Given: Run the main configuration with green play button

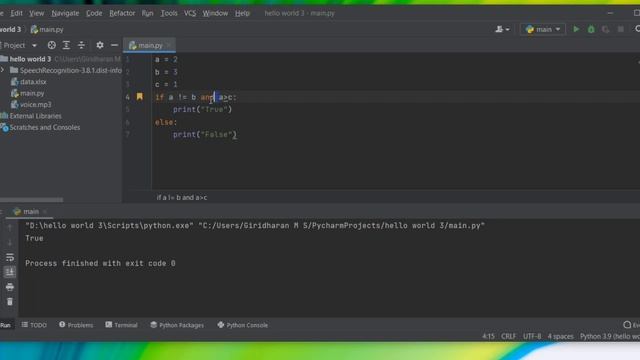Looking at the screenshot, I should pos(576,29).
